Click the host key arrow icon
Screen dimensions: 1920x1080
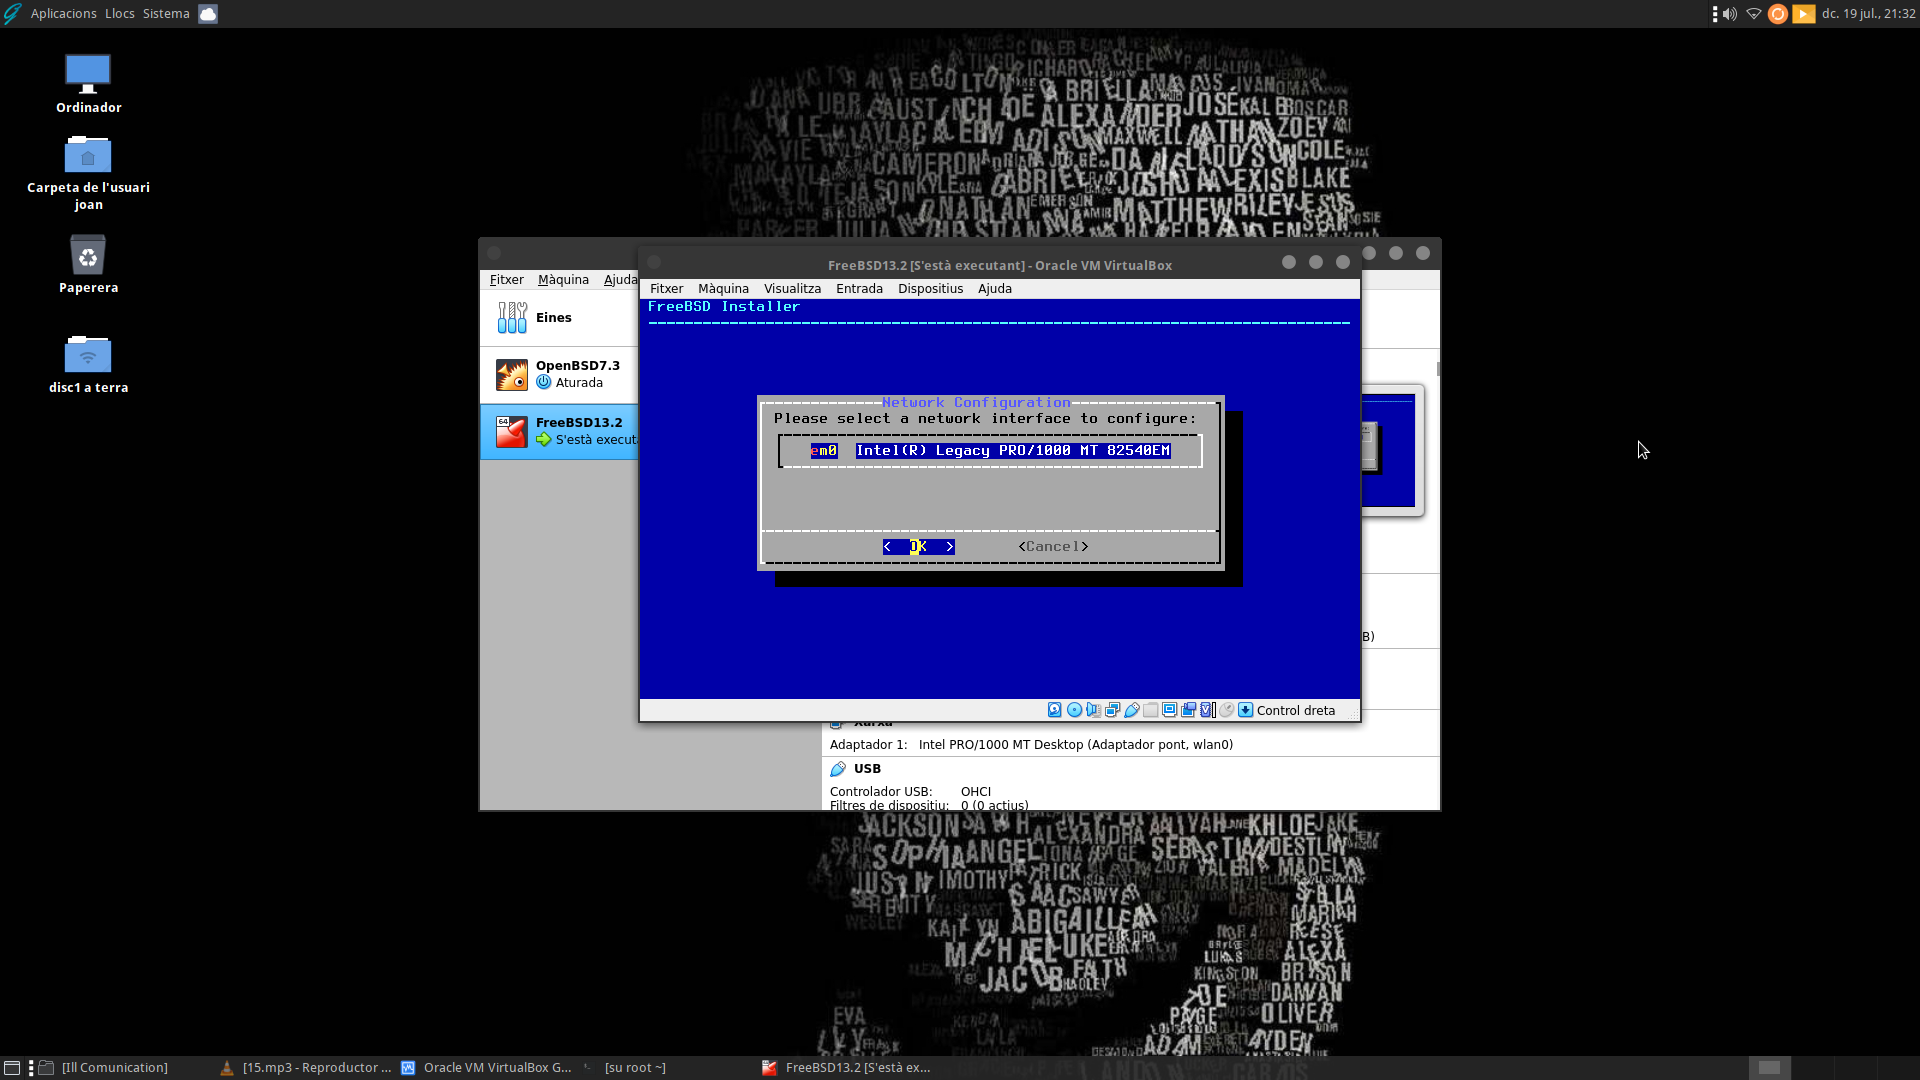[1245, 710]
